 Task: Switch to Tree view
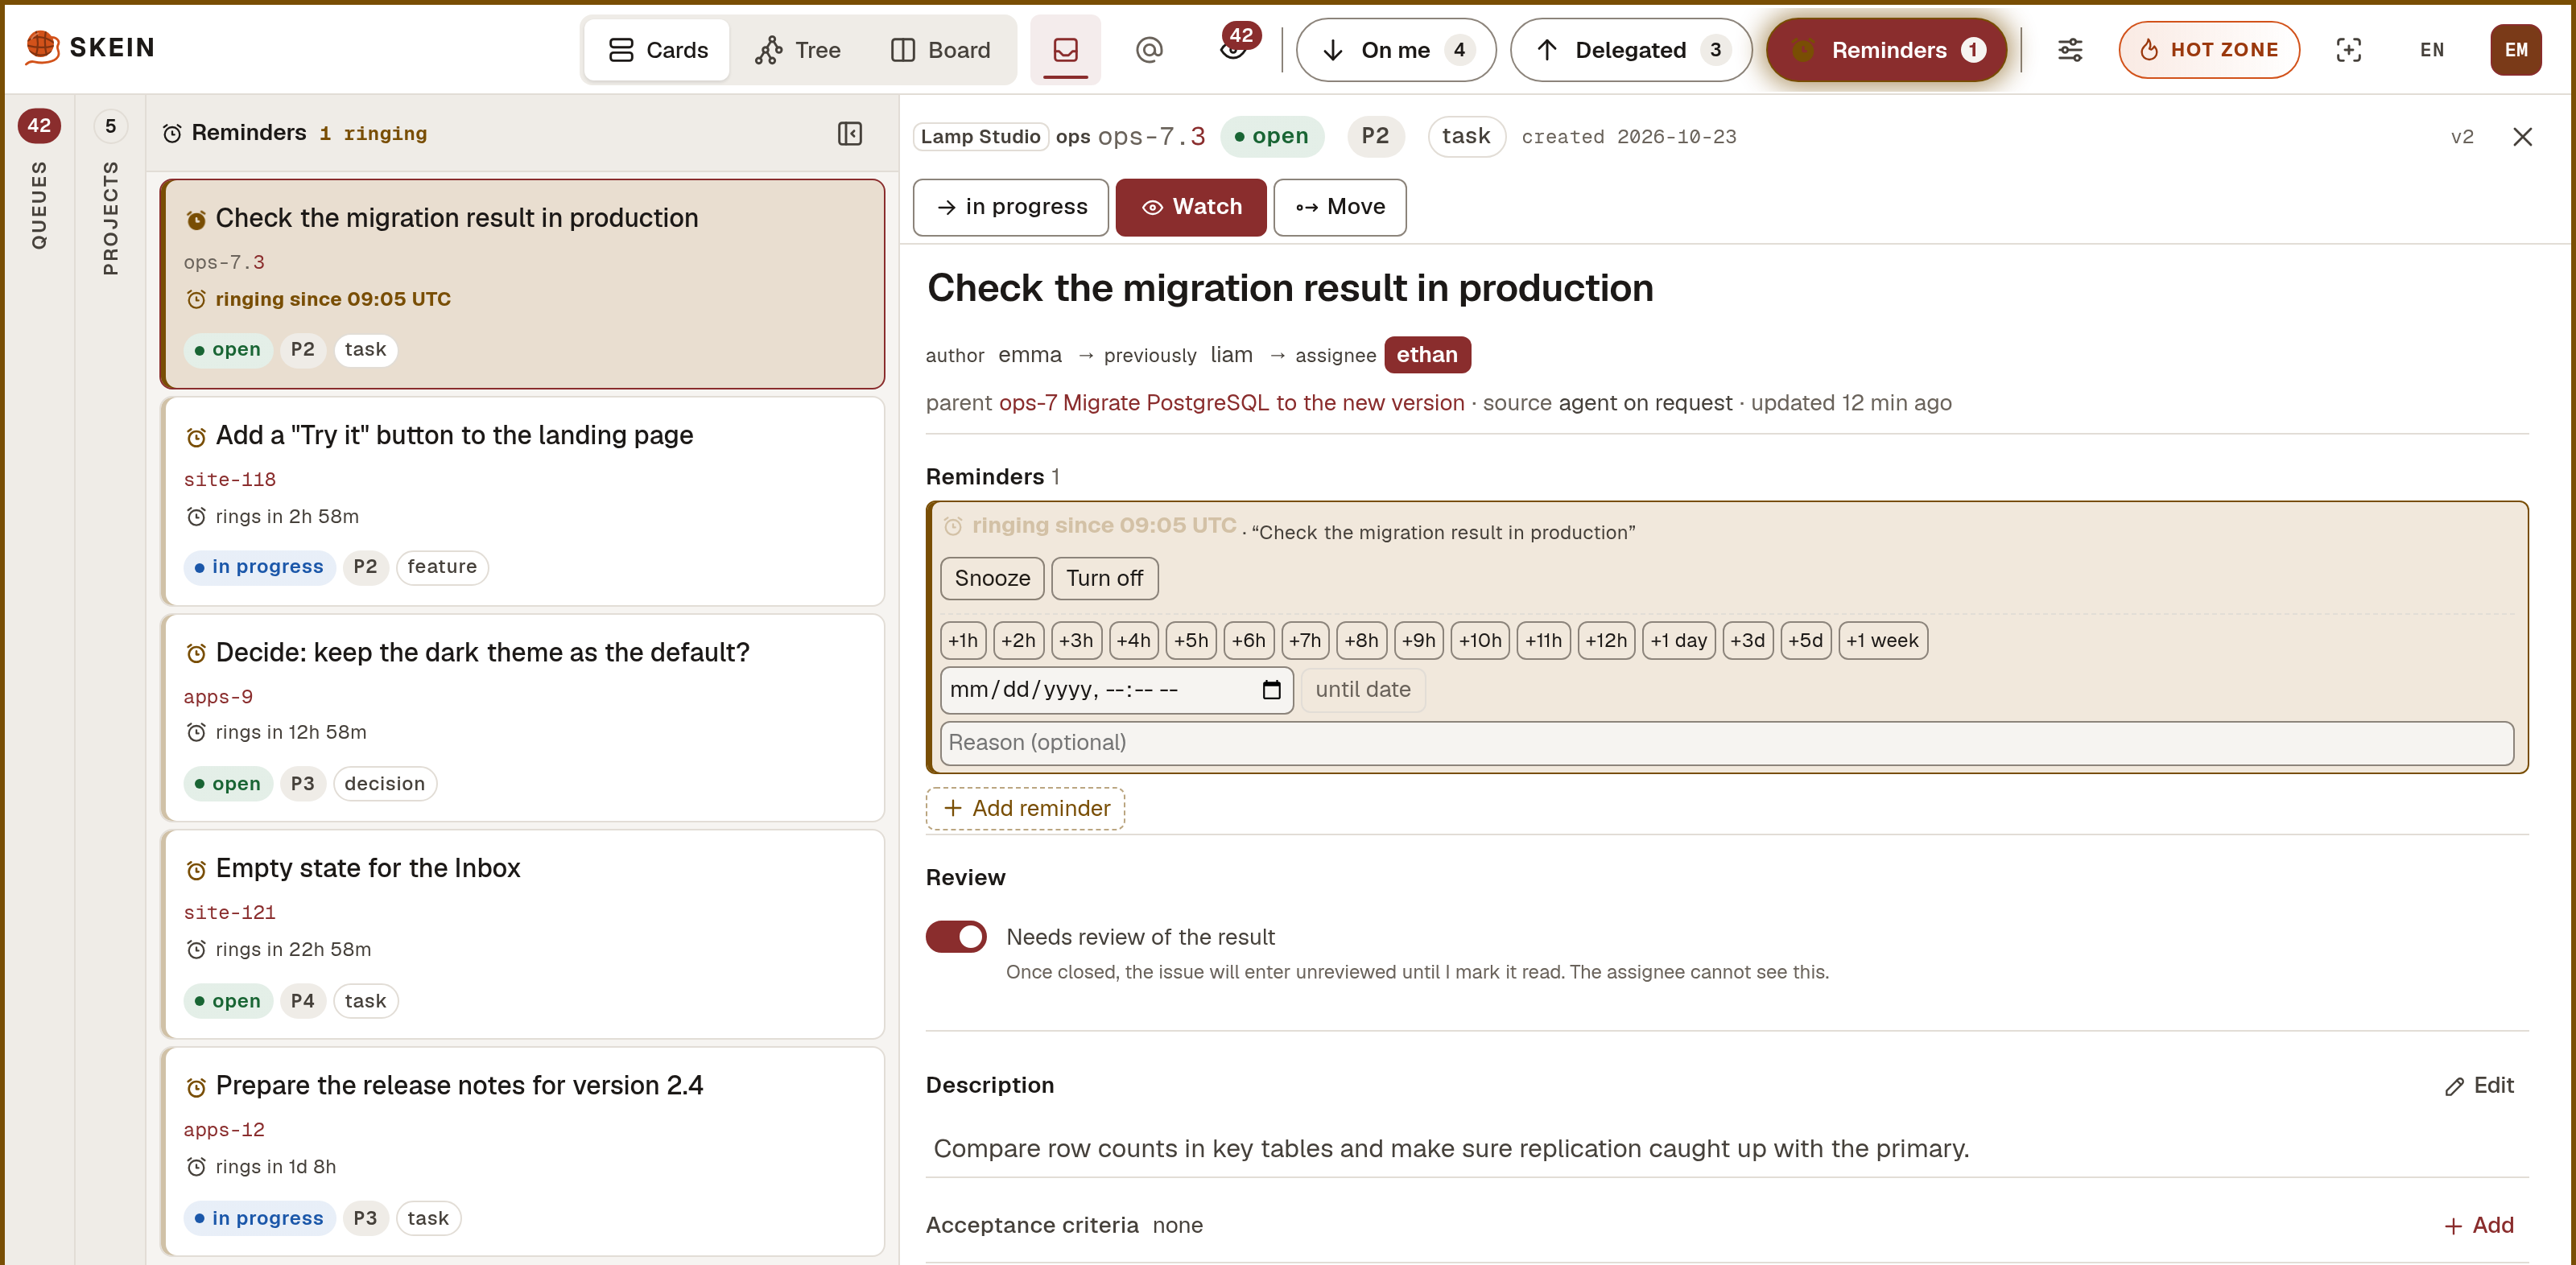798,50
